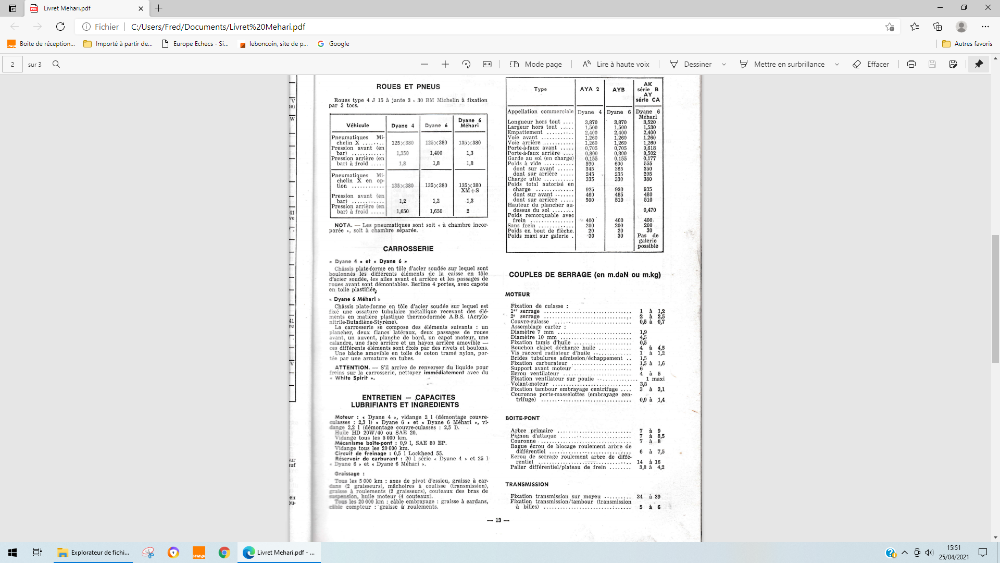1000x563 pixels.
Task: Open Task View on the taskbar
Action: coord(37,553)
